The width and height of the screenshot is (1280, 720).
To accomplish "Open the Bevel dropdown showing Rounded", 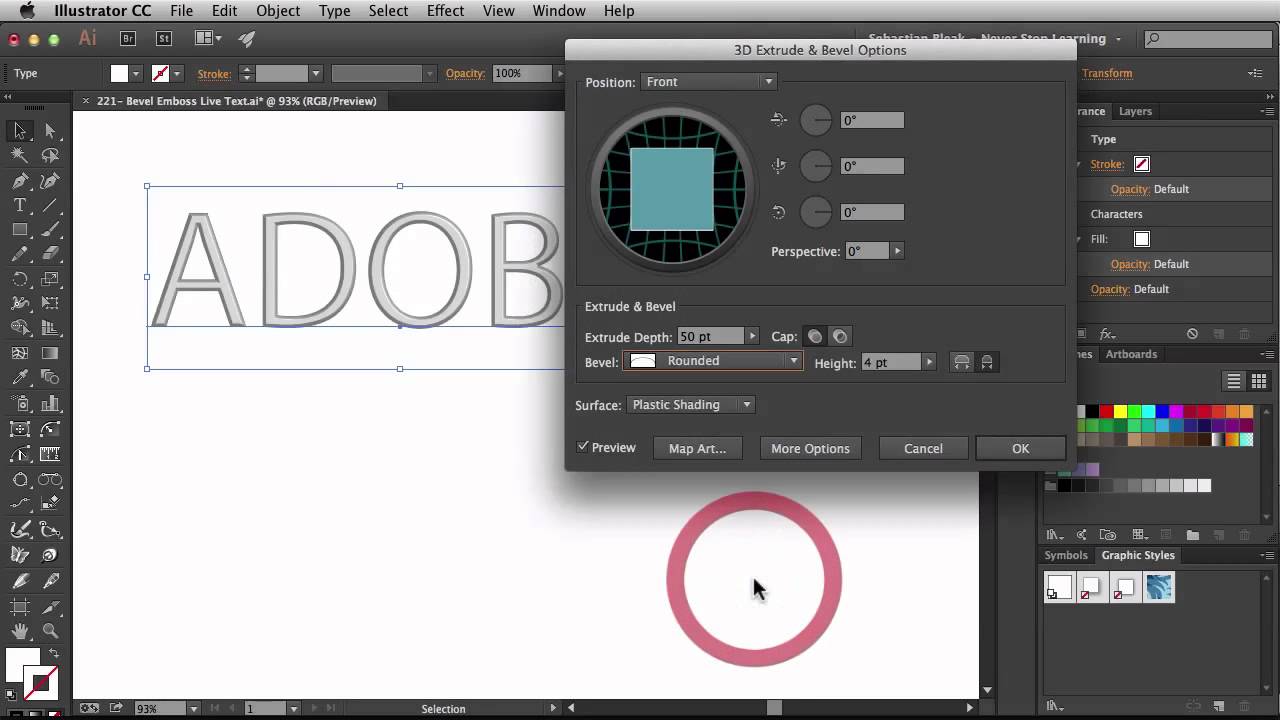I will (x=713, y=361).
